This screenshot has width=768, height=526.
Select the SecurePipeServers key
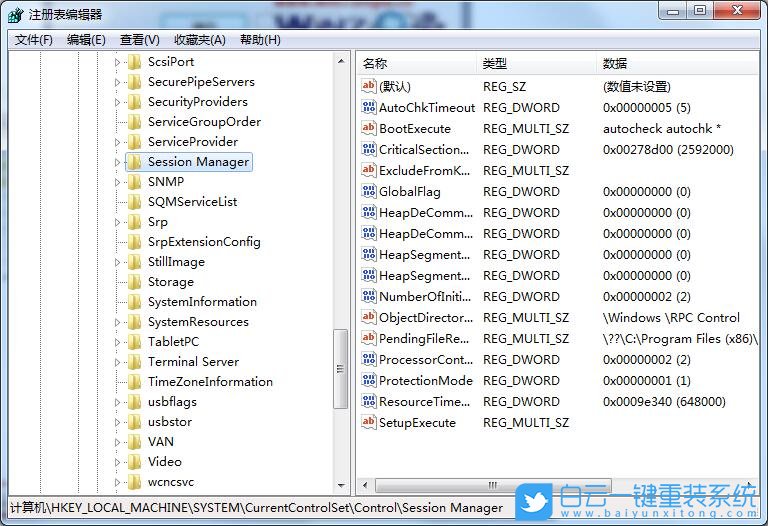201,82
